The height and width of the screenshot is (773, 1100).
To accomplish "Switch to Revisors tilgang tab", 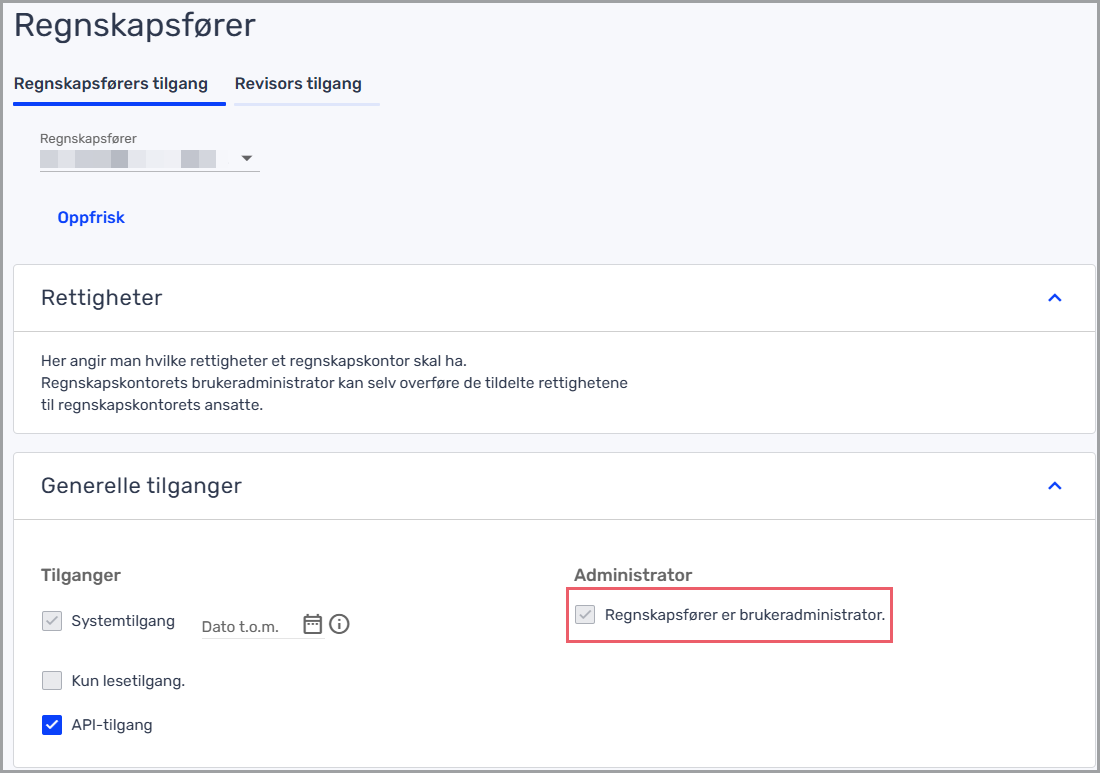I will [x=298, y=84].
